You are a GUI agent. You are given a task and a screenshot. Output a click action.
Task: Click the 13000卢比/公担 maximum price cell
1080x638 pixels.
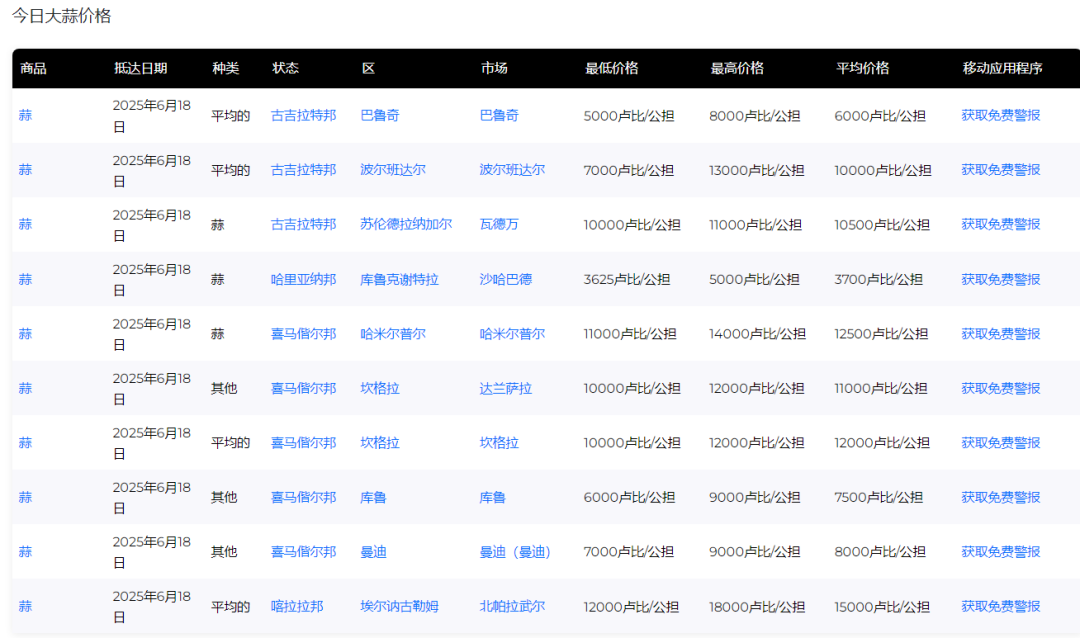point(756,170)
